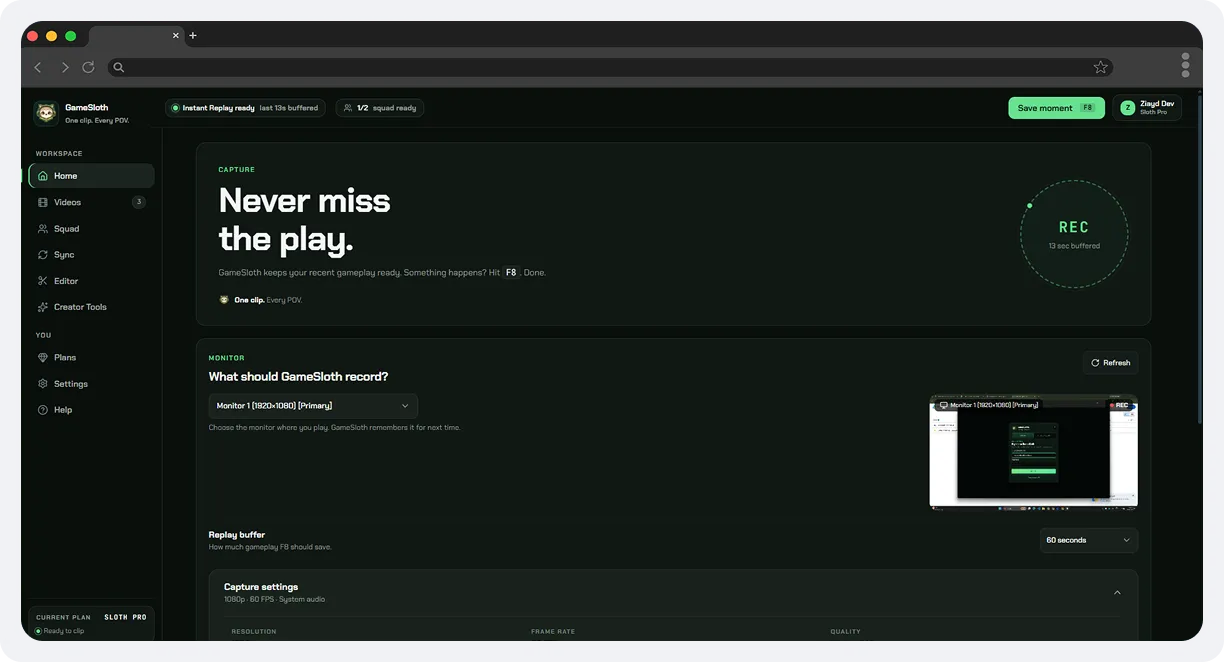
Task: Go to Home in the sidebar
Action: (92, 176)
